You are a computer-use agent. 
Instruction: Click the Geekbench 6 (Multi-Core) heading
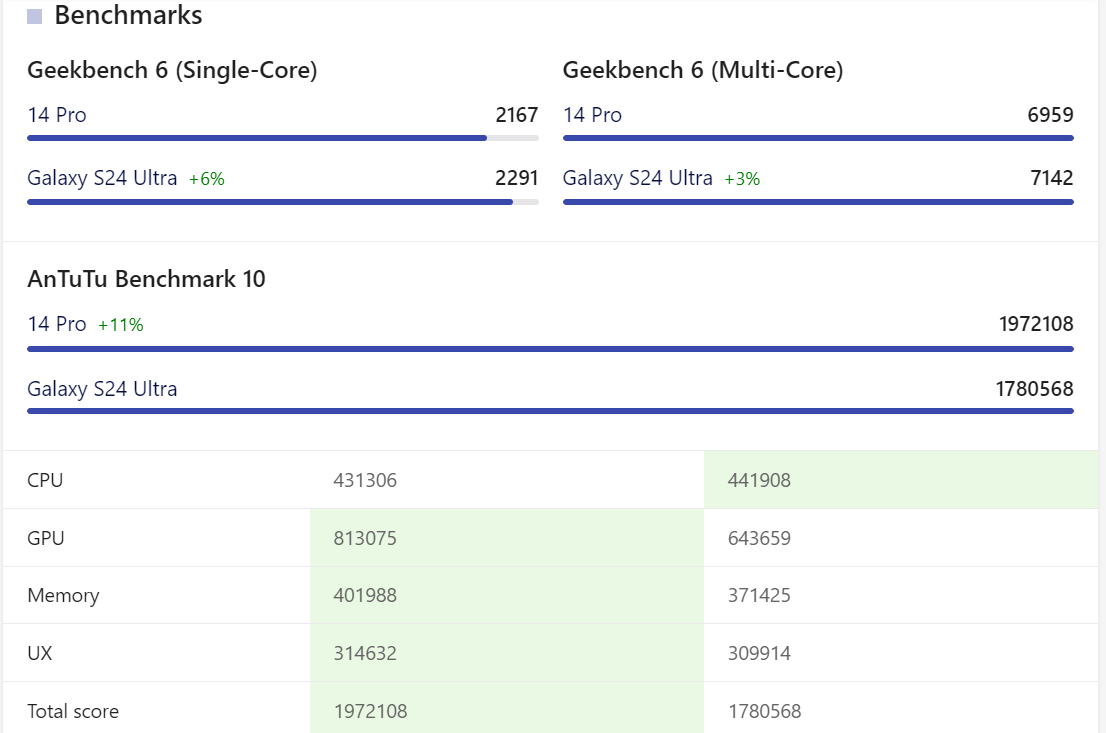coord(703,70)
